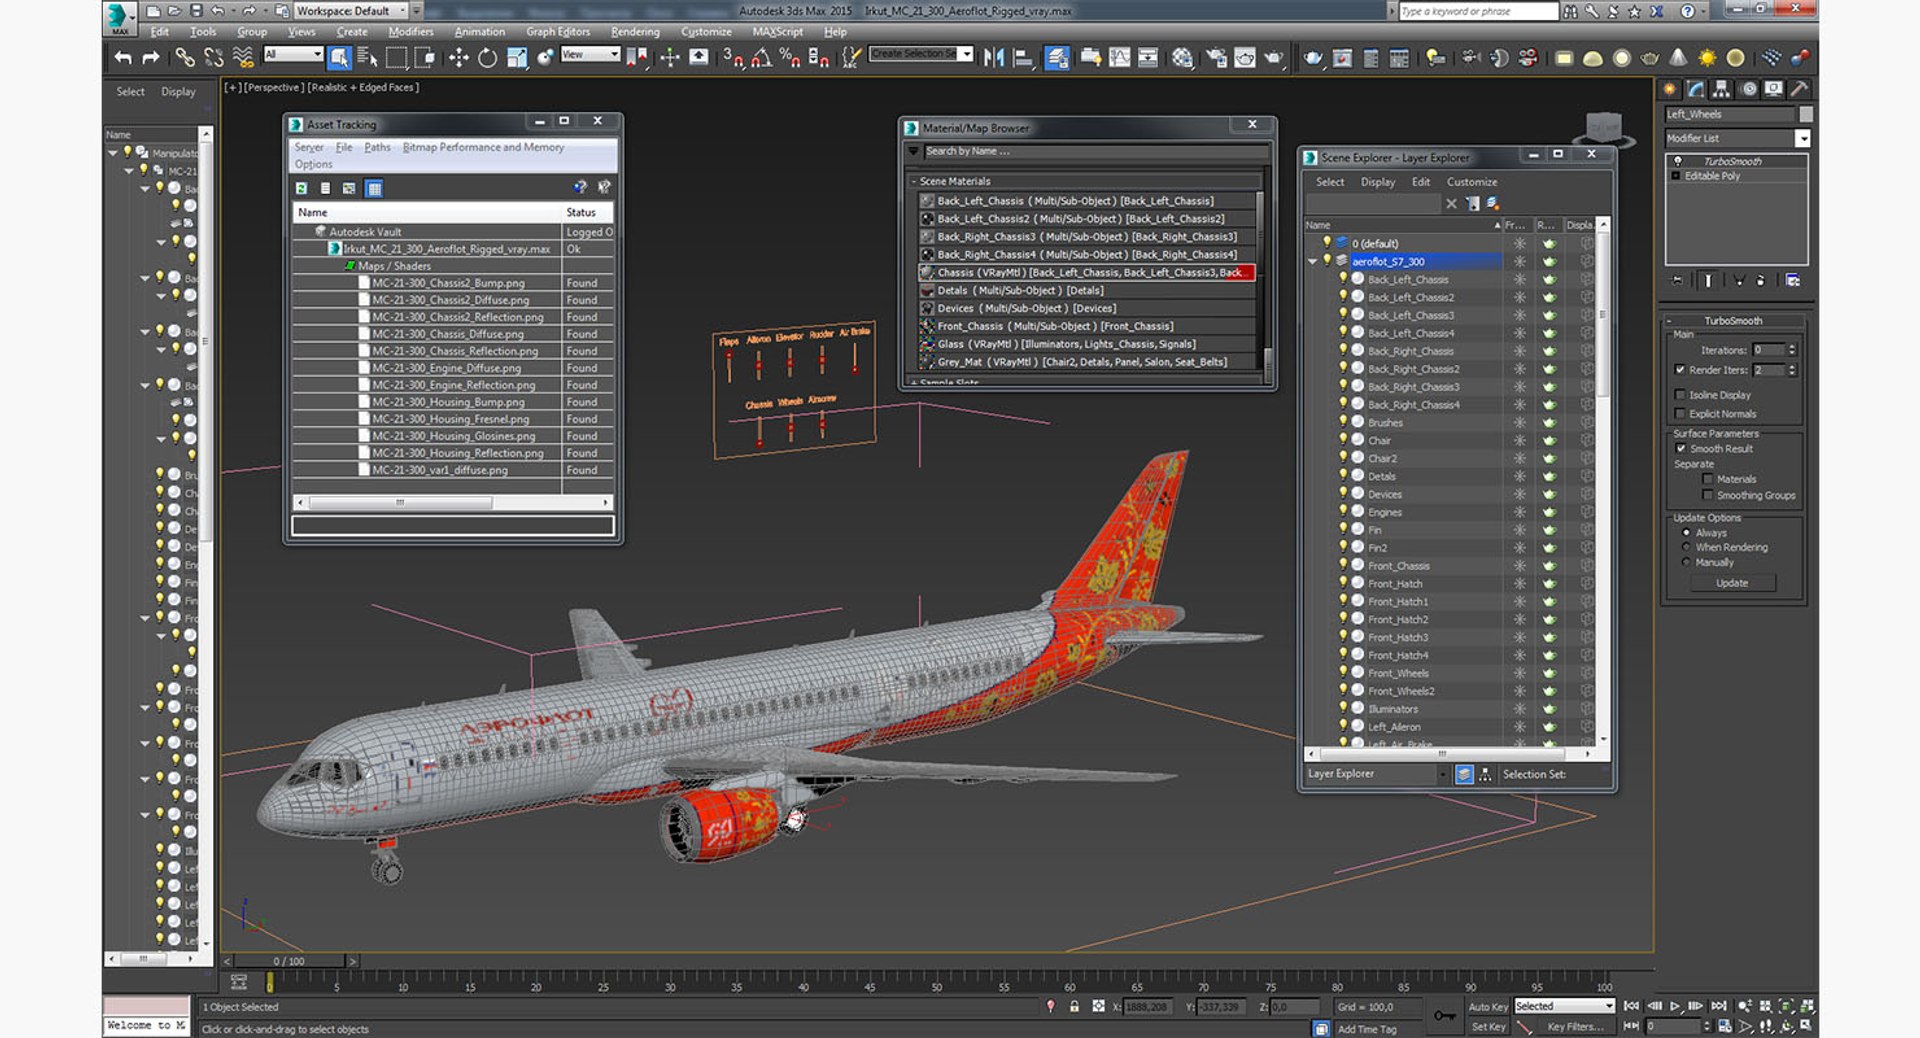1920x1038 pixels.
Task: Select the Manually update radio option
Action: tap(1686, 563)
